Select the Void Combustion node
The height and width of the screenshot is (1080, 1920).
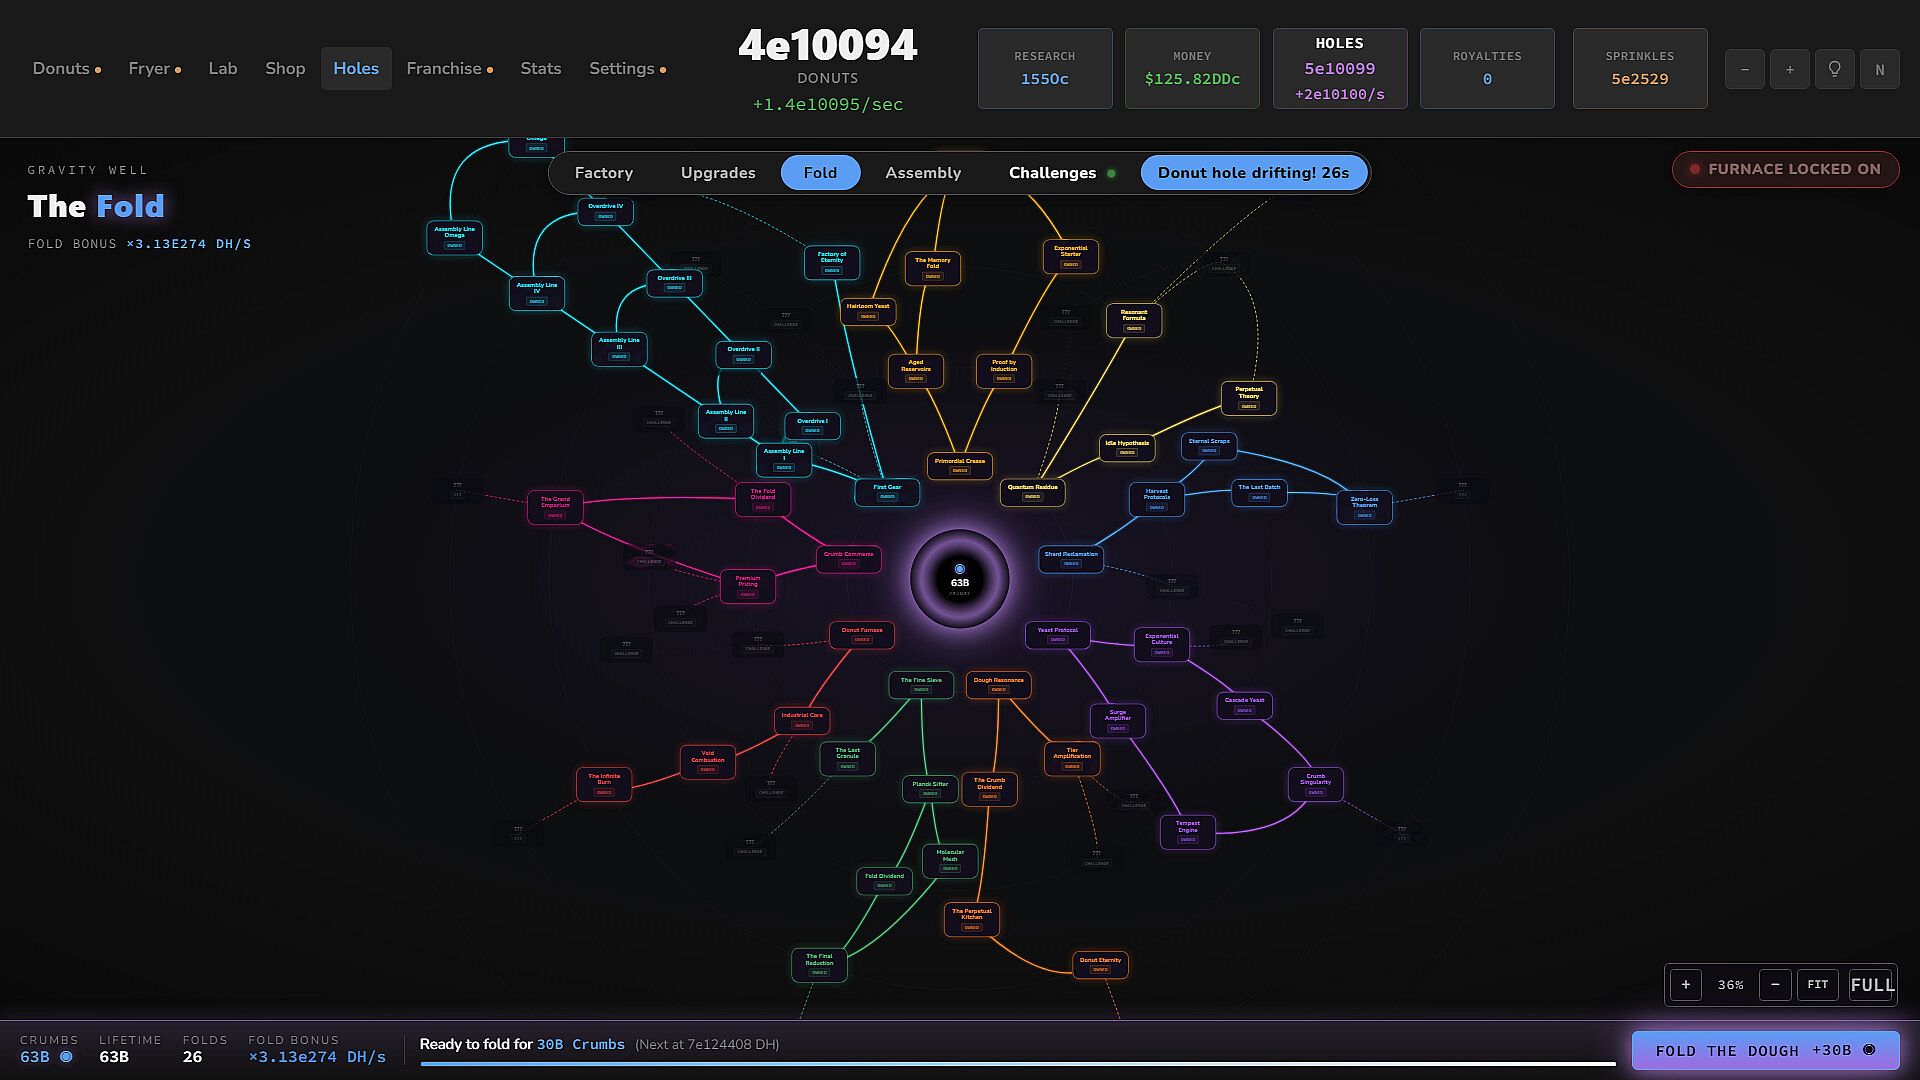[707, 761]
